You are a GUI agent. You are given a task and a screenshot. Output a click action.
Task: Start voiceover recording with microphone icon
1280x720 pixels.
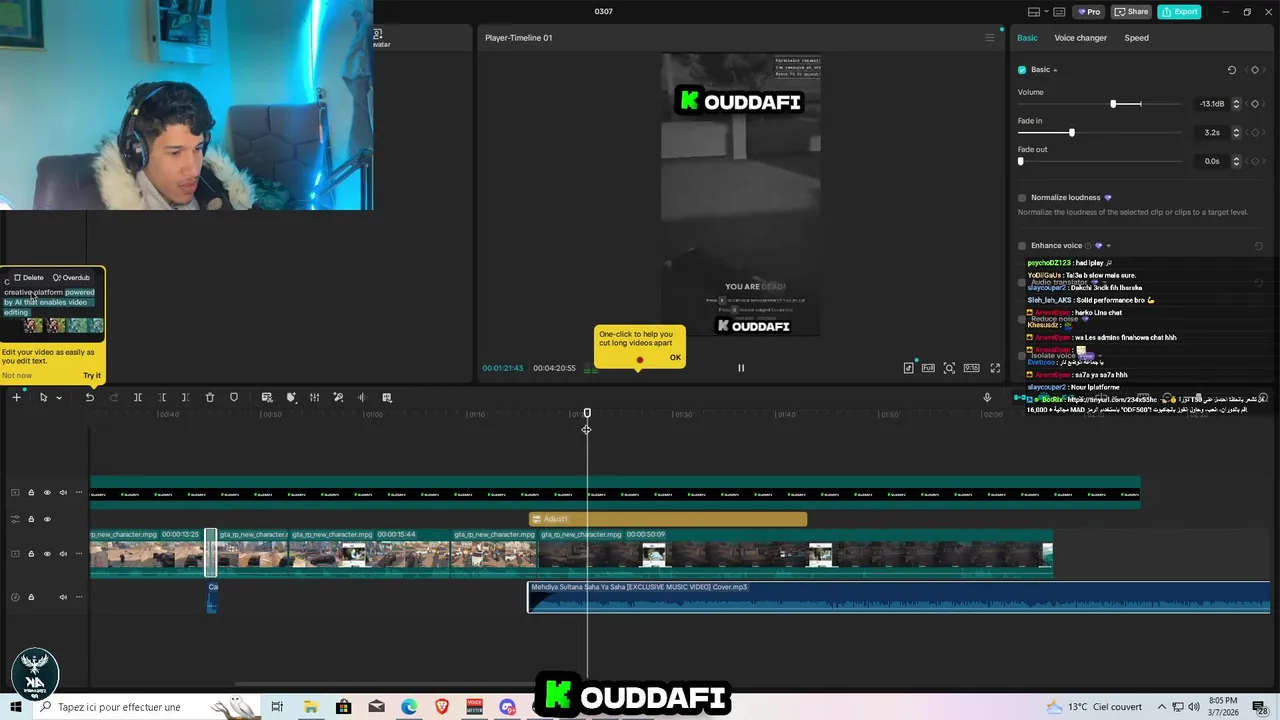tap(987, 397)
